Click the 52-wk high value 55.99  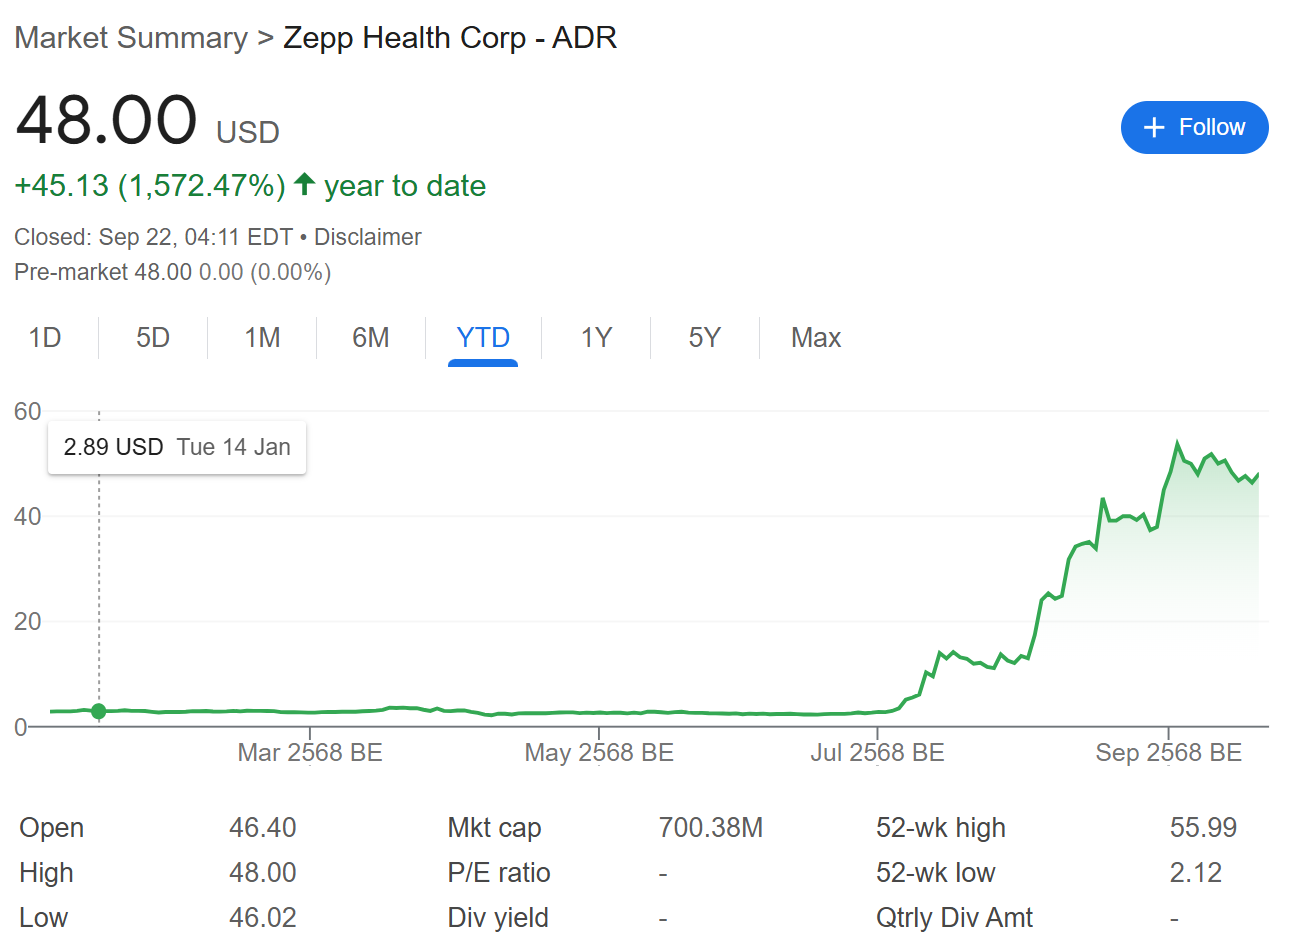click(x=1203, y=828)
